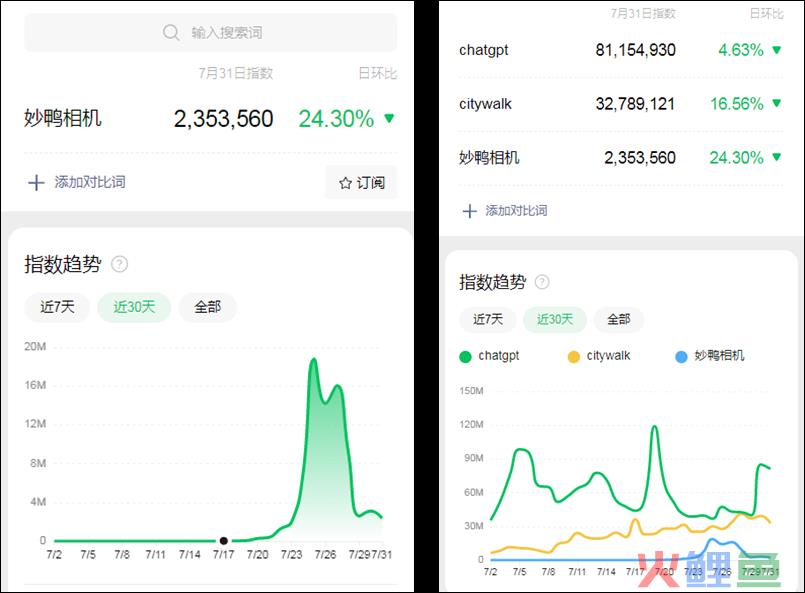This screenshot has width=805, height=593.
Task: Click the 150M axis label in right chart
Action: [471, 391]
